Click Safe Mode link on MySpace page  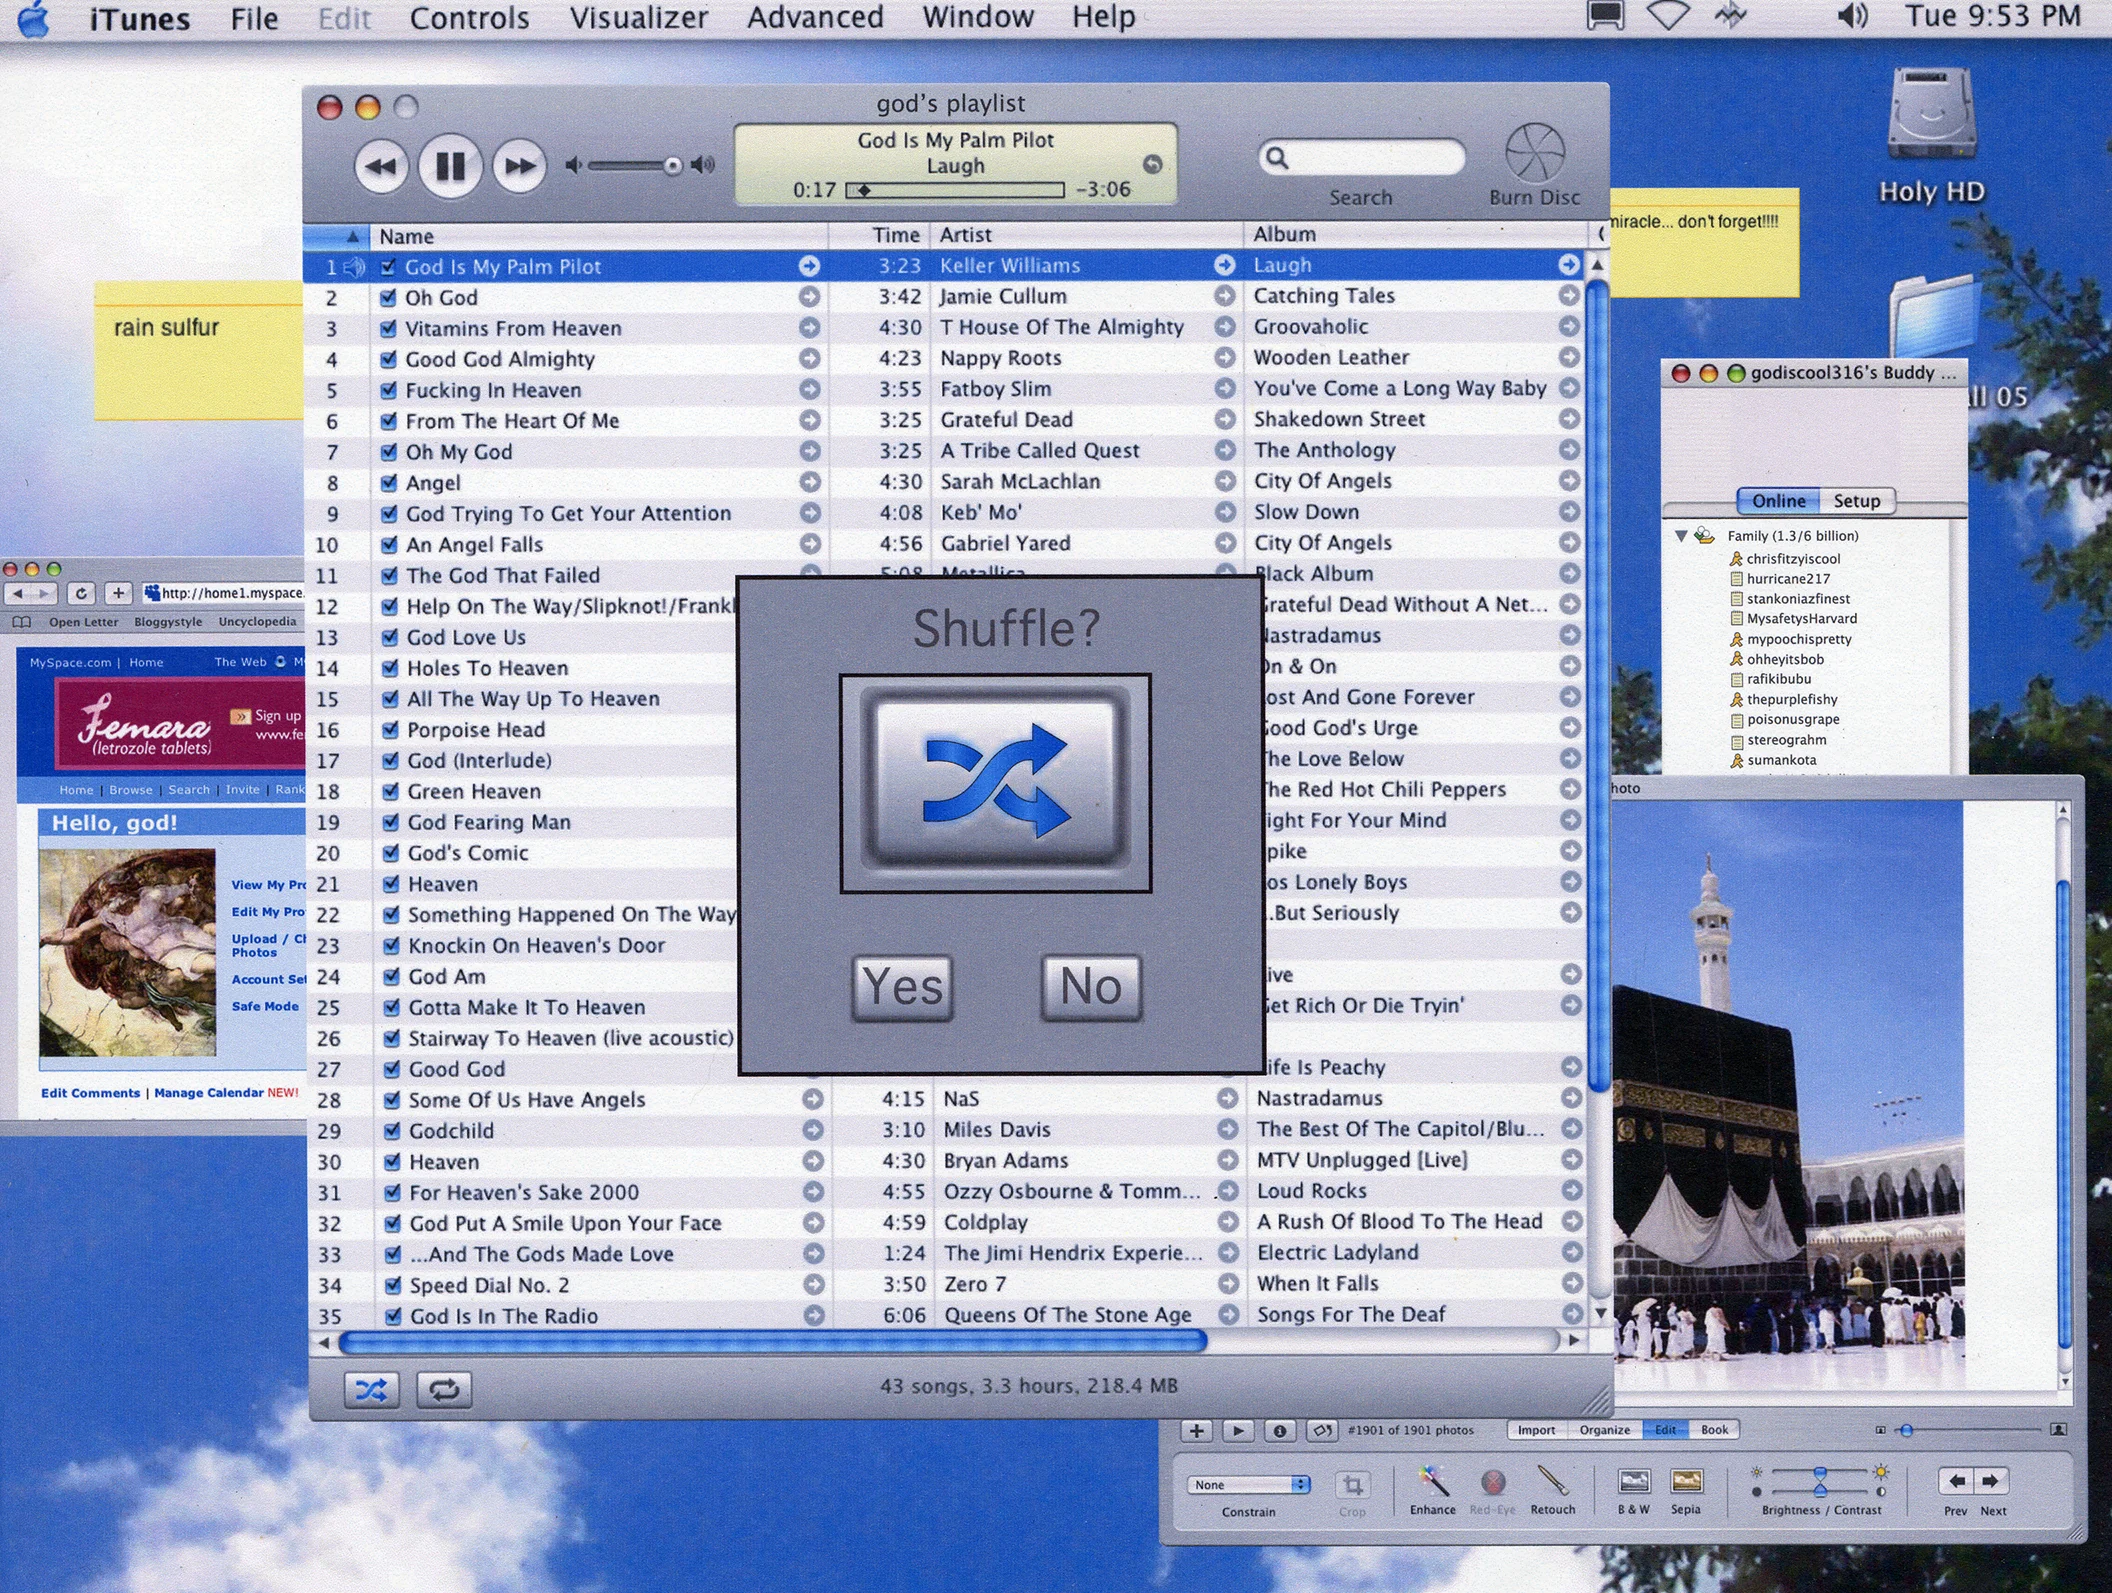(x=265, y=1007)
